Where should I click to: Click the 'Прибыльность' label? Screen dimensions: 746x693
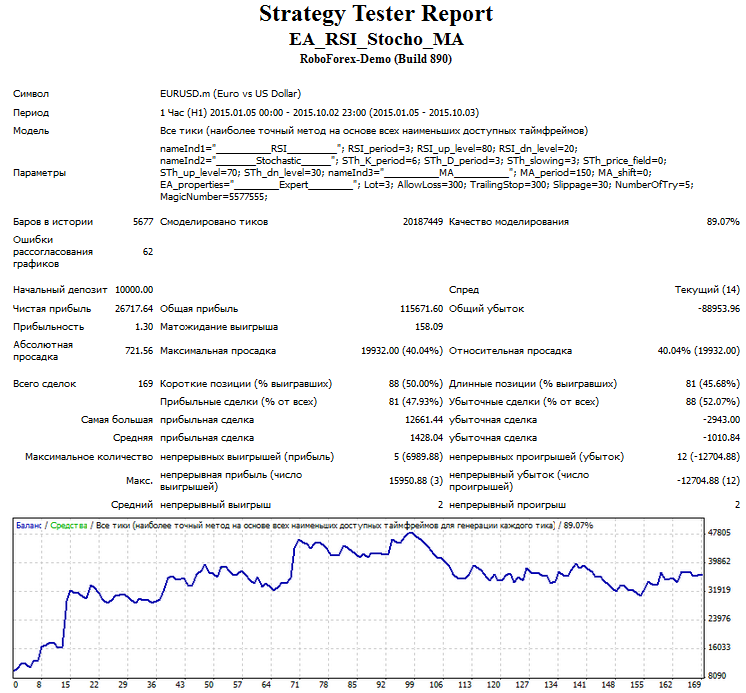(x=49, y=327)
